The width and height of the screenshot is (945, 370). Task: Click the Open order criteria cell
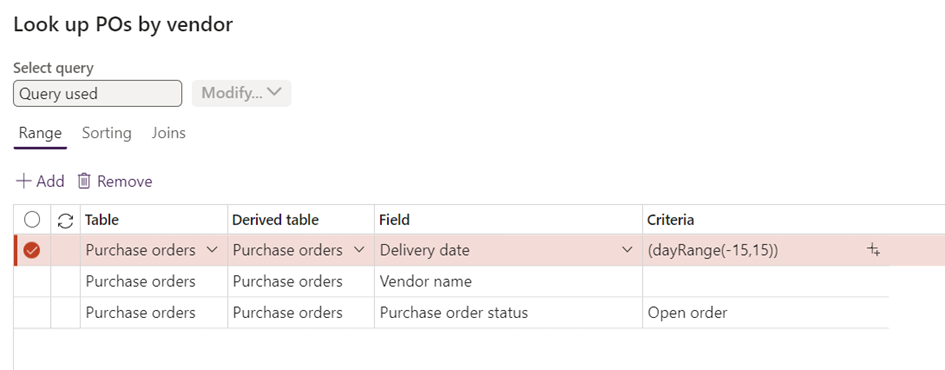(765, 313)
